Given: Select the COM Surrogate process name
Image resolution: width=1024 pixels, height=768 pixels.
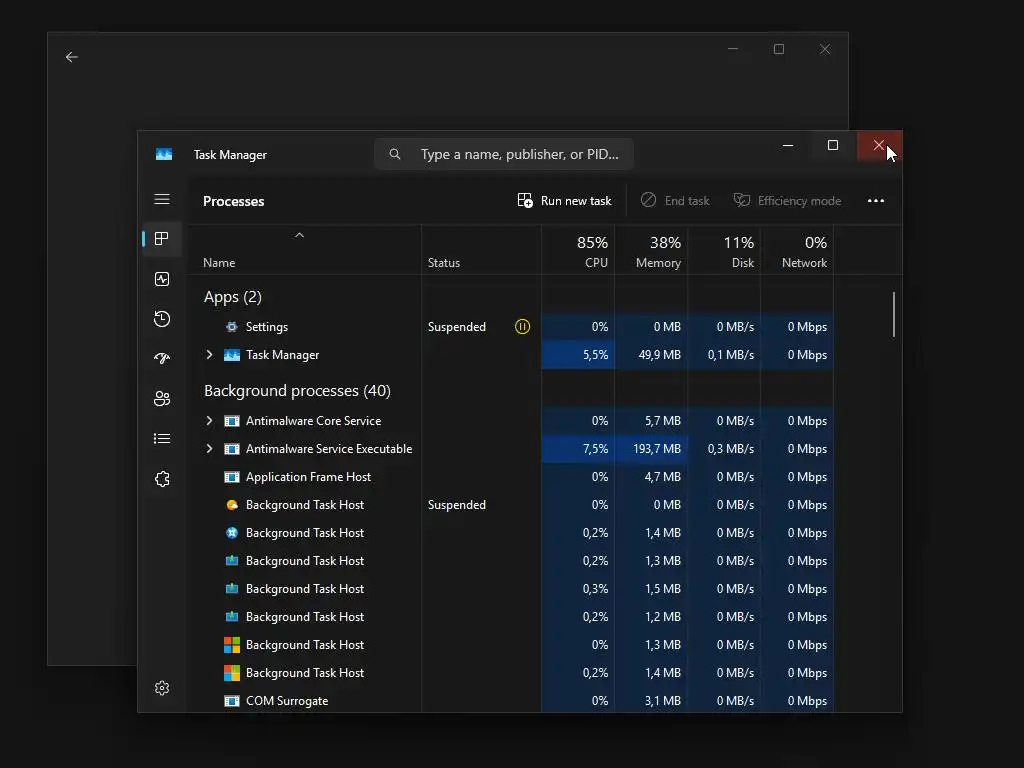Looking at the screenshot, I should coord(287,701).
